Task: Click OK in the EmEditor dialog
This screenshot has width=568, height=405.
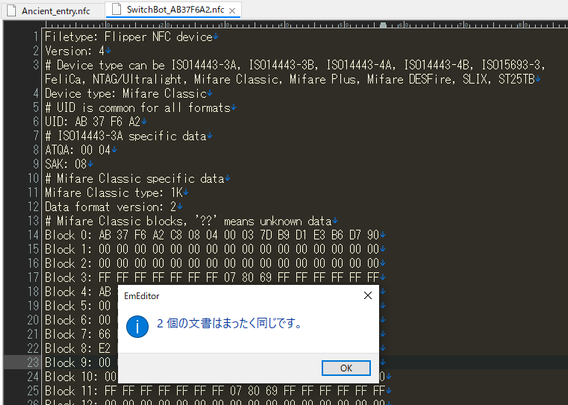Action: (346, 368)
